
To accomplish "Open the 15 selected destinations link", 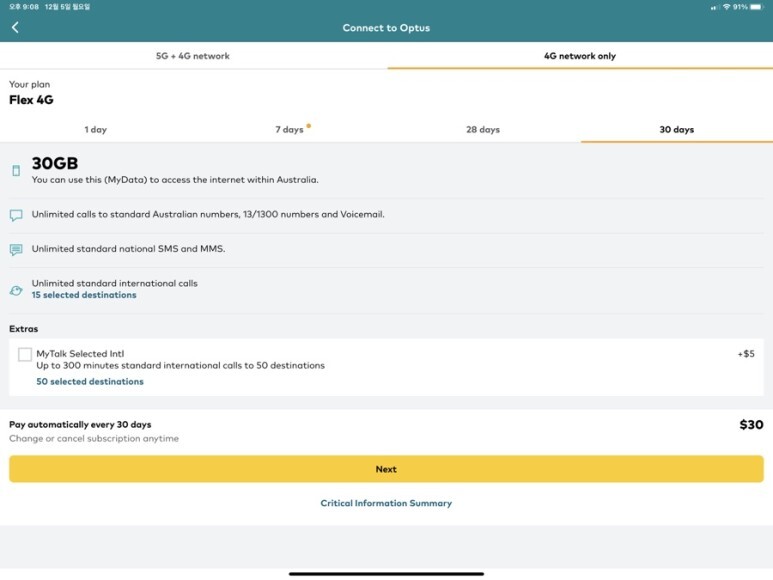I will [84, 295].
